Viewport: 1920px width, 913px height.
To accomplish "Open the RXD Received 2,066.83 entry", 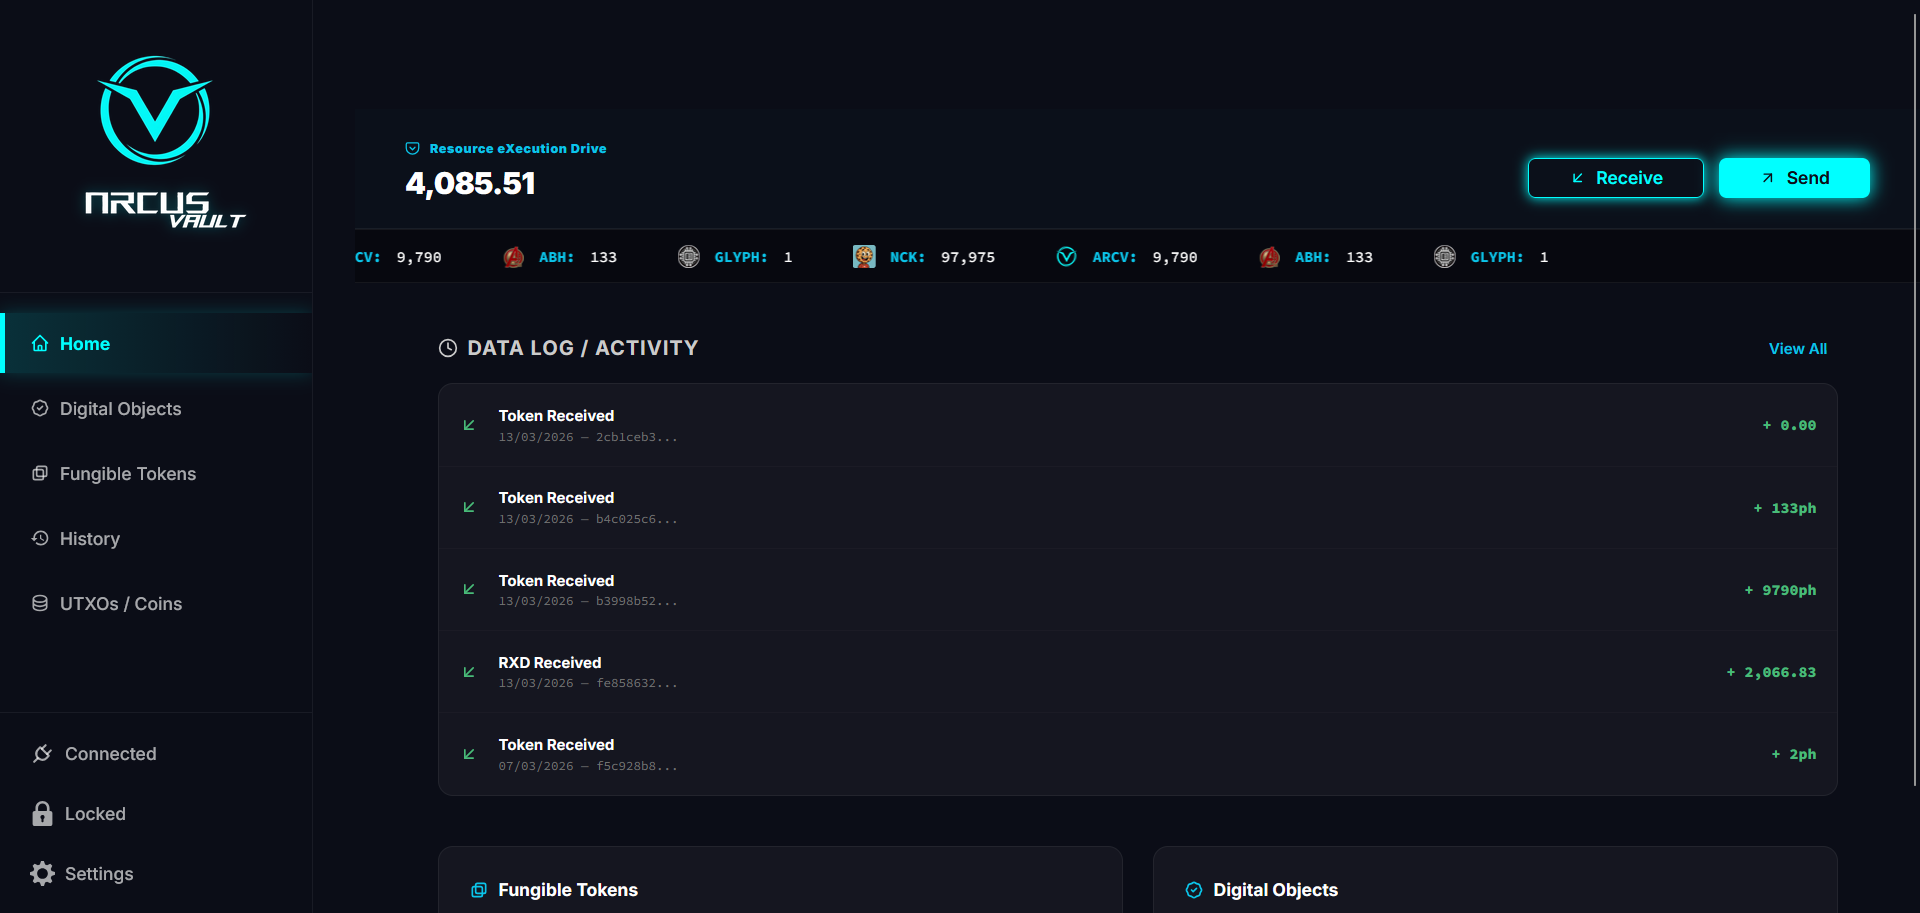I will coord(1137,672).
